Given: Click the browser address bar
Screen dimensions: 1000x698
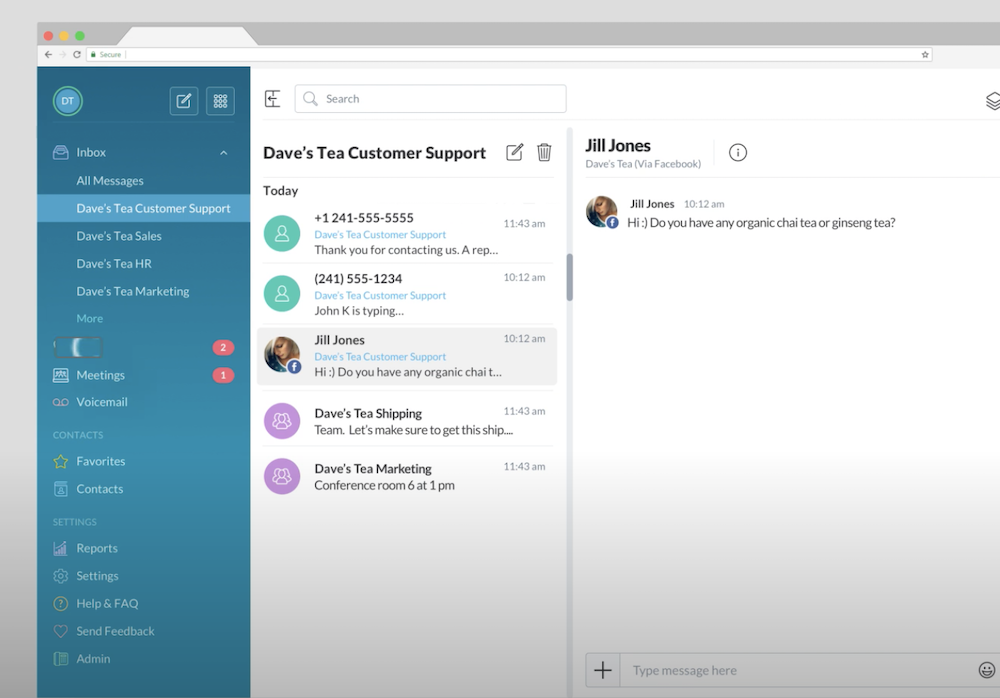Looking at the screenshot, I should 510,54.
